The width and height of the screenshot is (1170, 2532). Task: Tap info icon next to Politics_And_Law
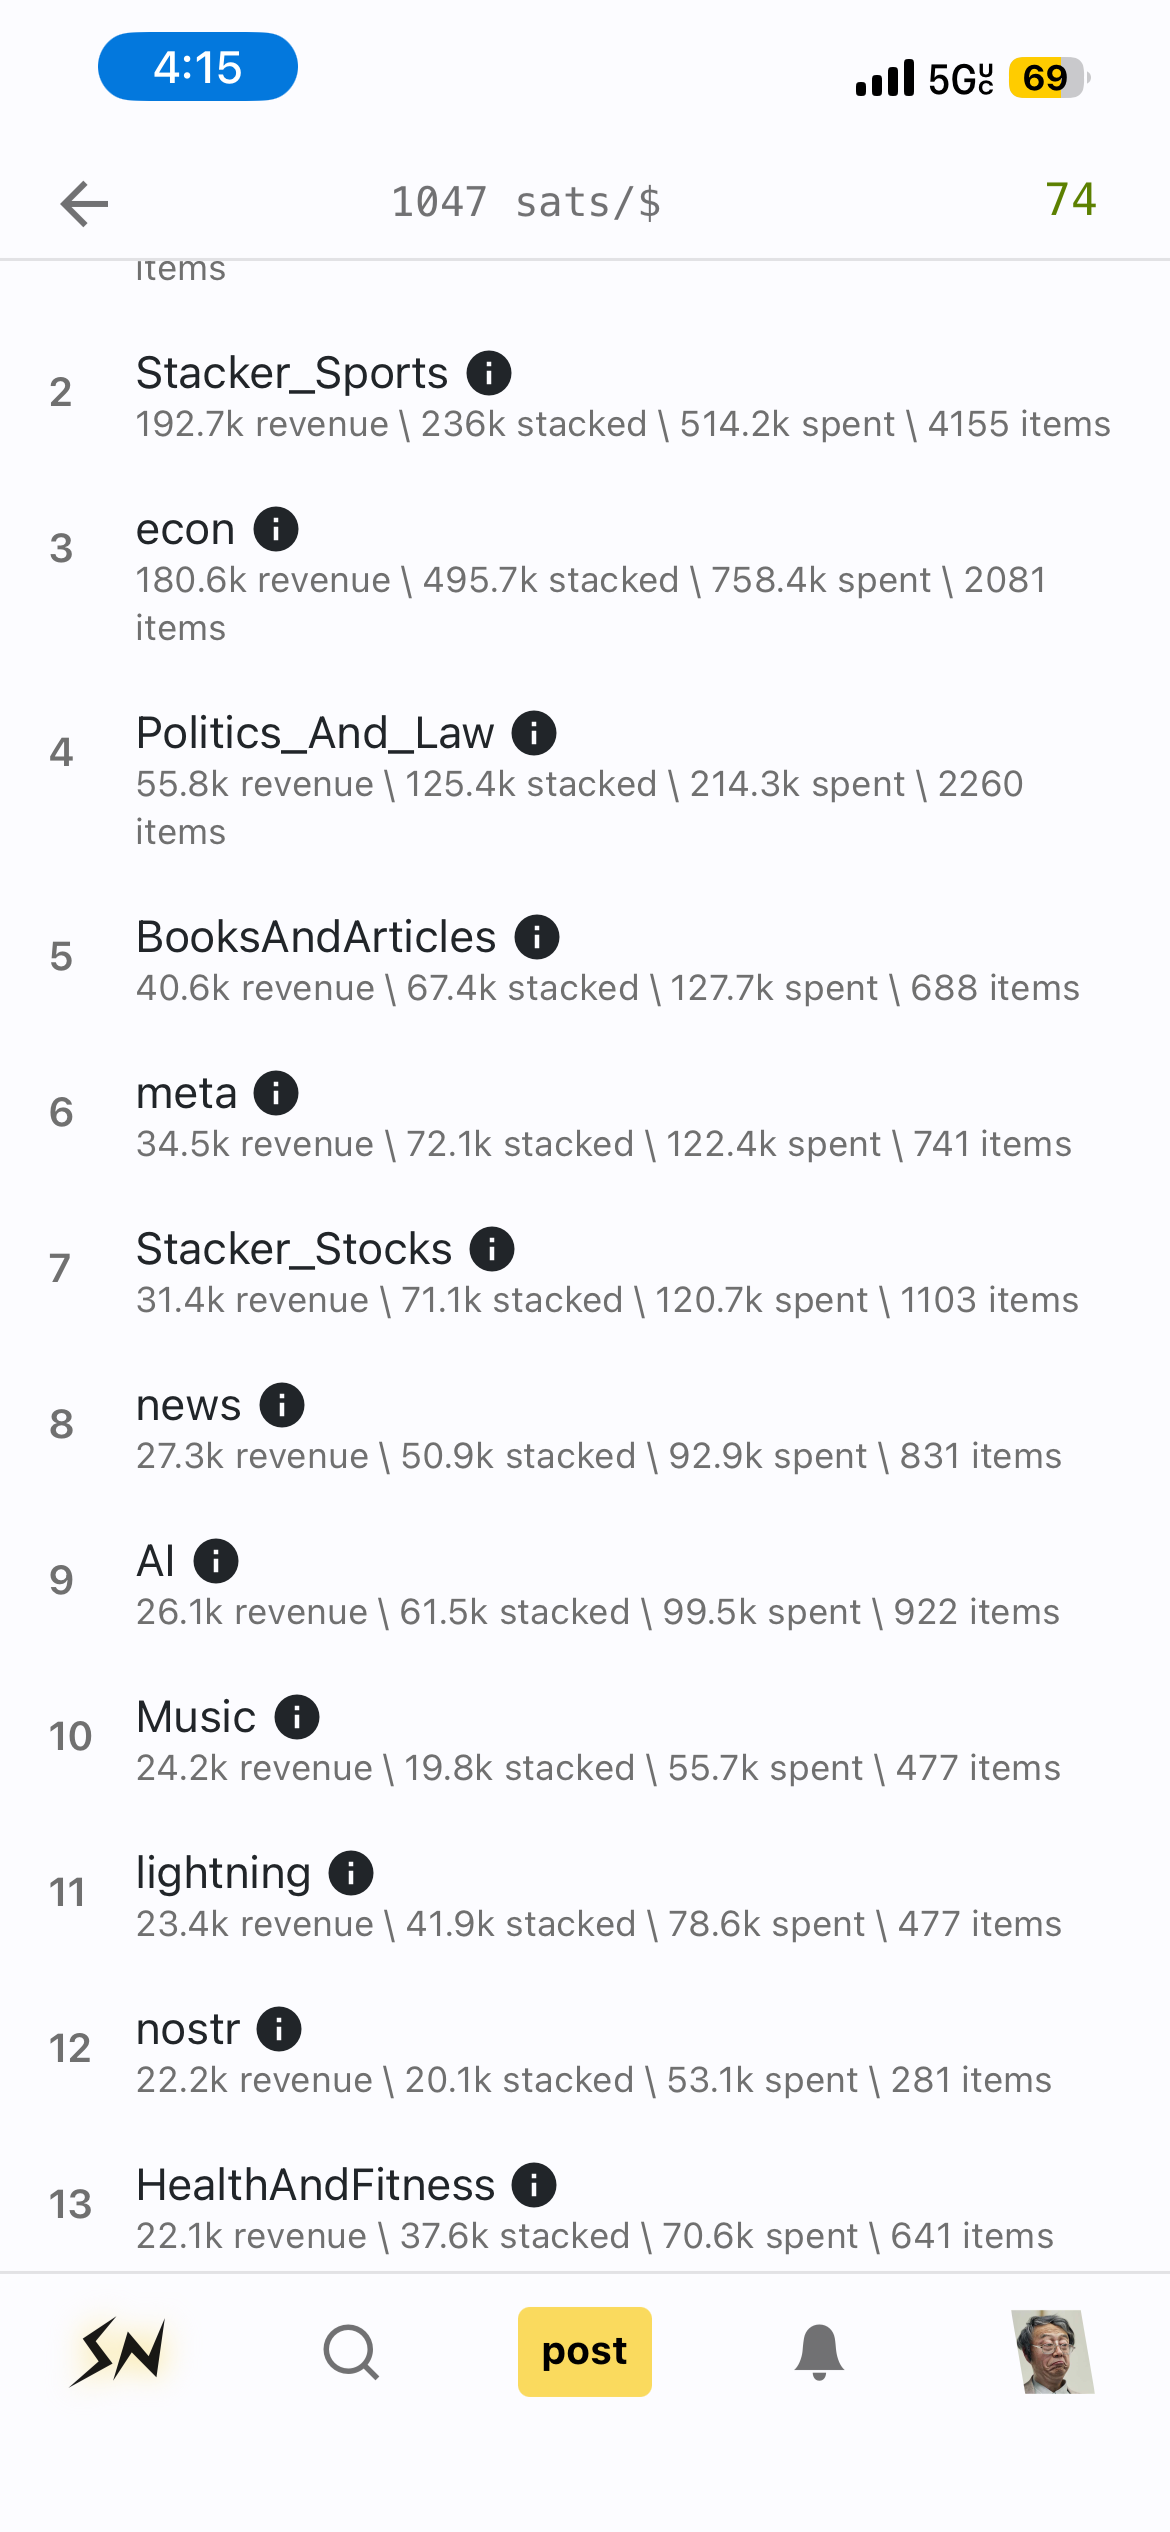pos(534,733)
